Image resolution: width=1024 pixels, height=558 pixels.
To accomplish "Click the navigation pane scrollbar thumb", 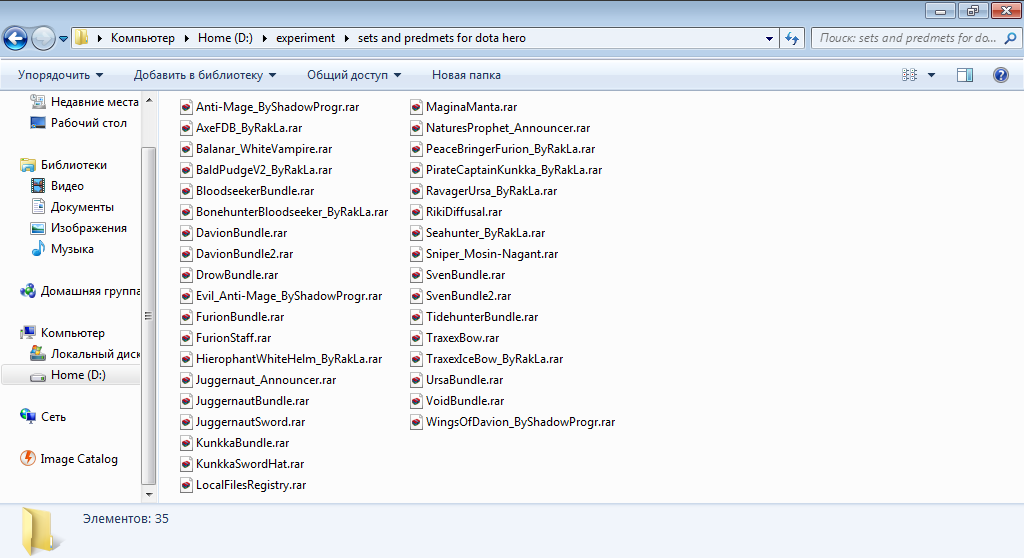I will pos(149,316).
